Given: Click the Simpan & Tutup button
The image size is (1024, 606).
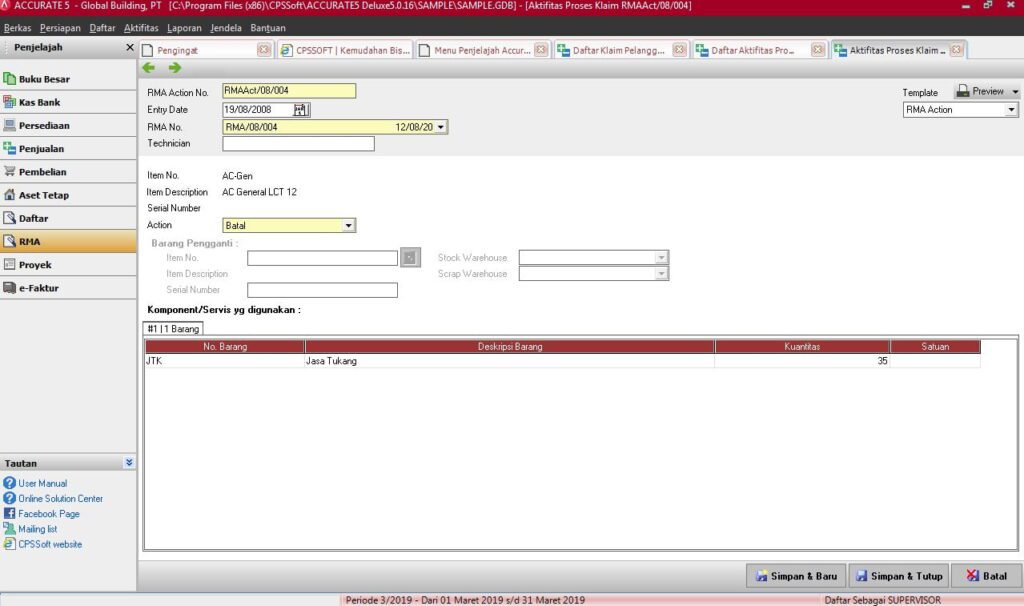Looking at the screenshot, I should click(x=897, y=576).
